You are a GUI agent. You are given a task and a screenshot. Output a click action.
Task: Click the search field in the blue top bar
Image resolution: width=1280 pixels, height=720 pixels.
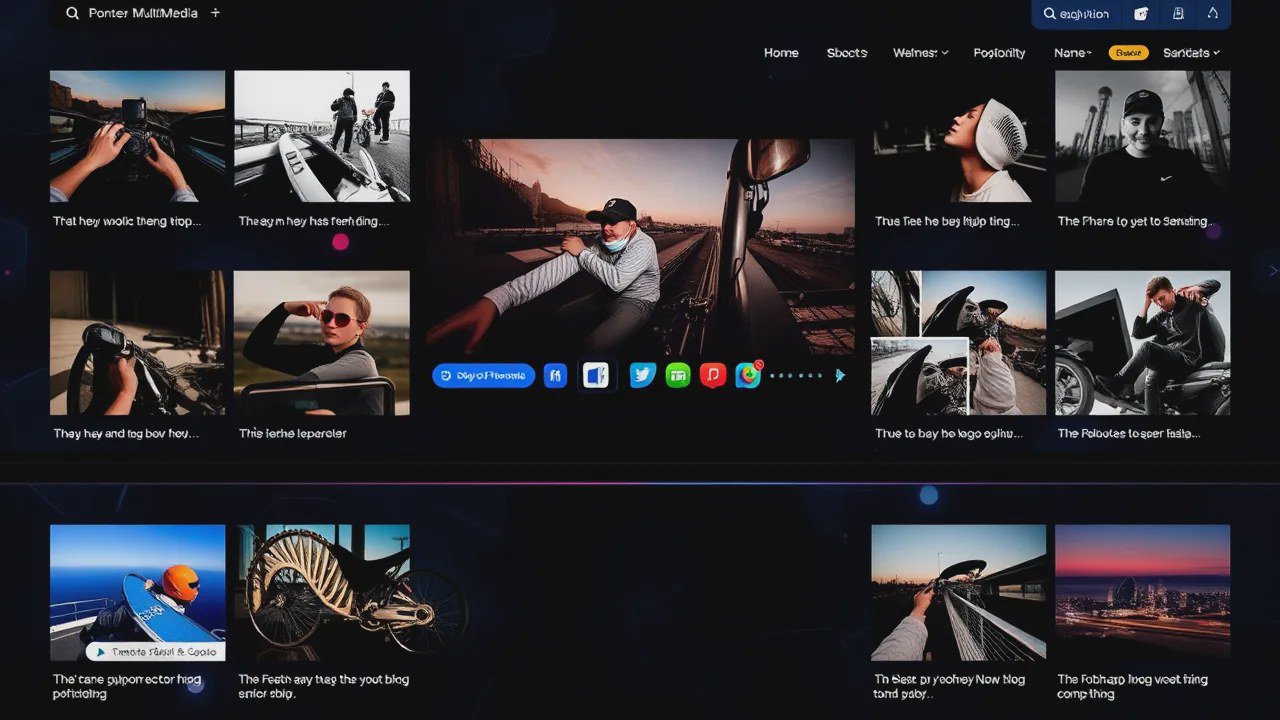[1076, 14]
